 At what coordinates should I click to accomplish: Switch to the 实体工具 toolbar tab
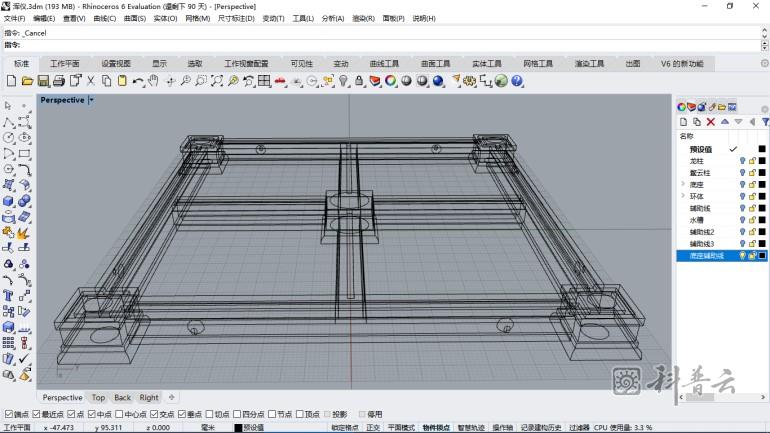[x=487, y=64]
